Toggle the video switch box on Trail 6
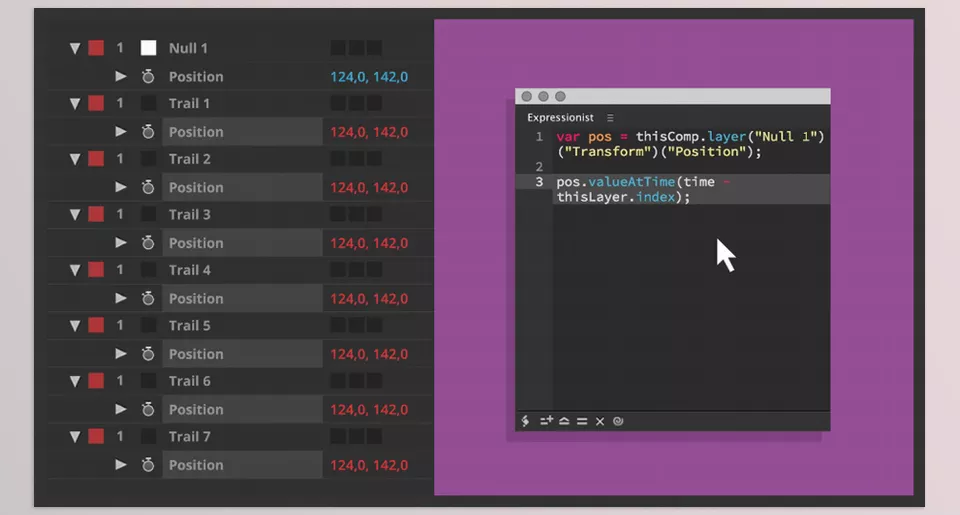Screen dimensions: 960x515 pos(148,381)
